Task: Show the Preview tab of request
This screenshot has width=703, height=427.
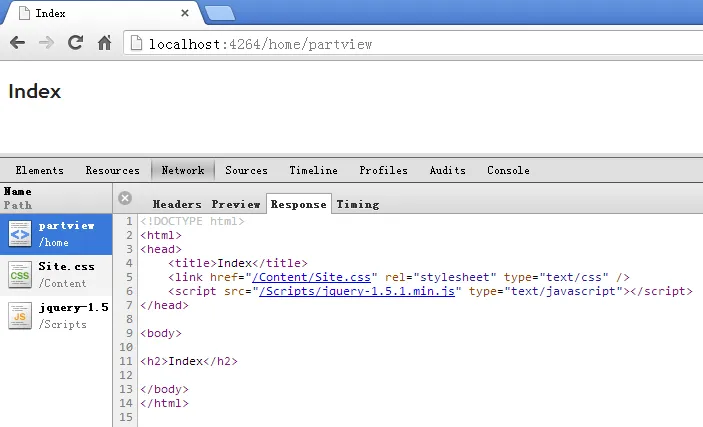Action: pyautogui.click(x=236, y=205)
